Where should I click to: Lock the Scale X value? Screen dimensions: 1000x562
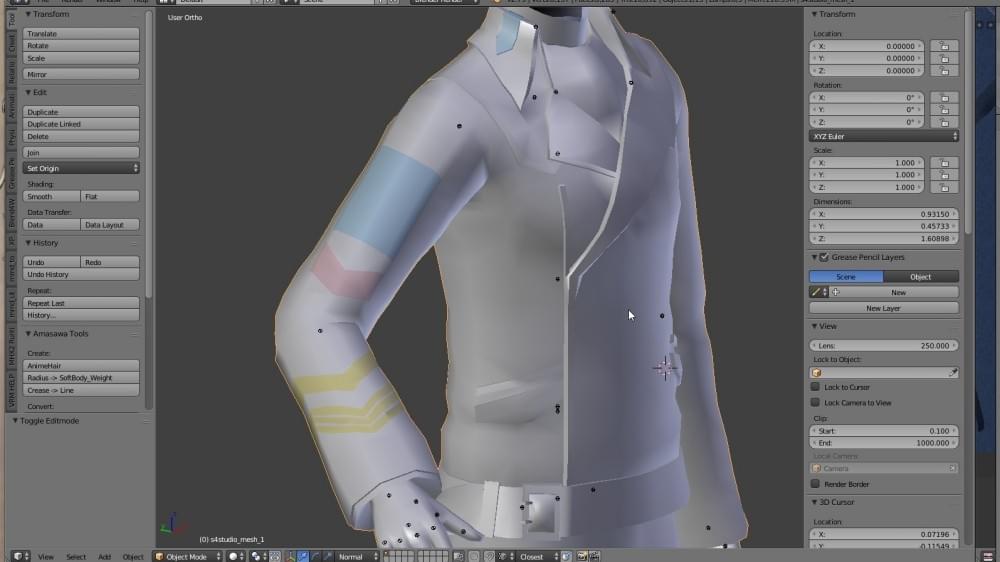(945, 163)
